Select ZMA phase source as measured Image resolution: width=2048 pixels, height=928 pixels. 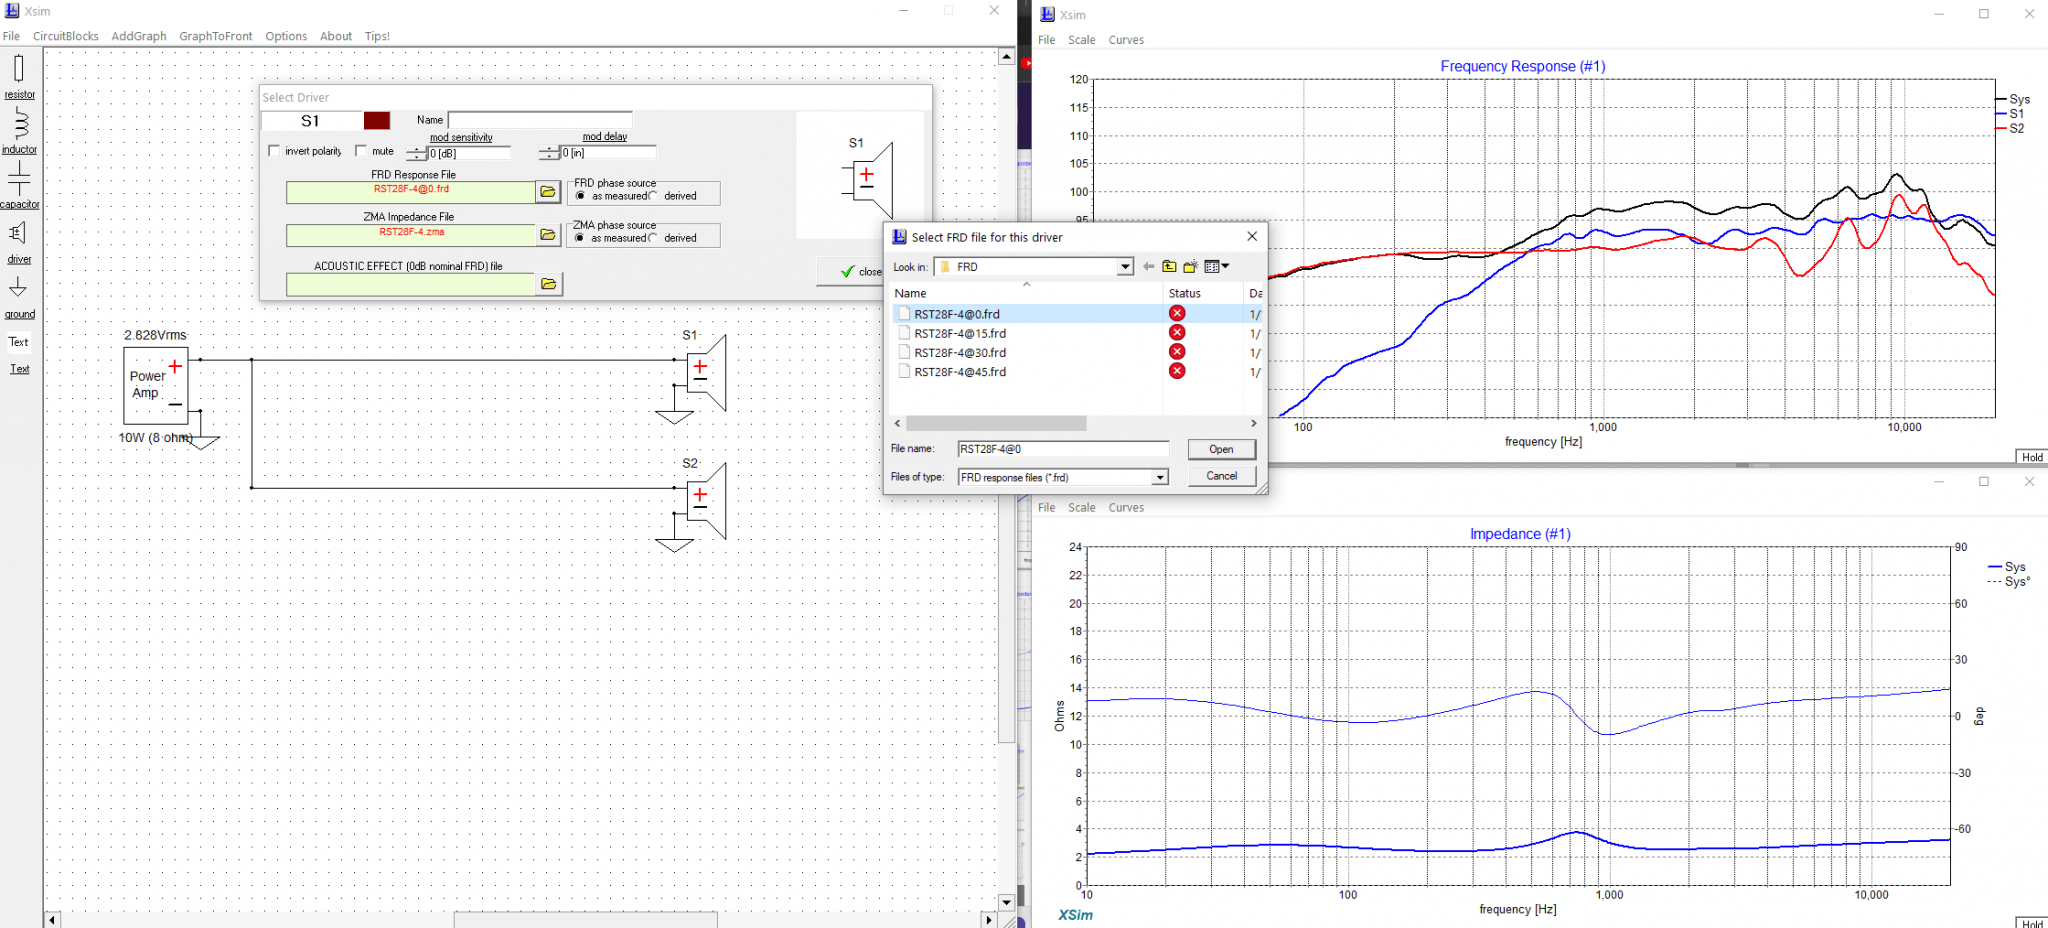[x=580, y=238]
